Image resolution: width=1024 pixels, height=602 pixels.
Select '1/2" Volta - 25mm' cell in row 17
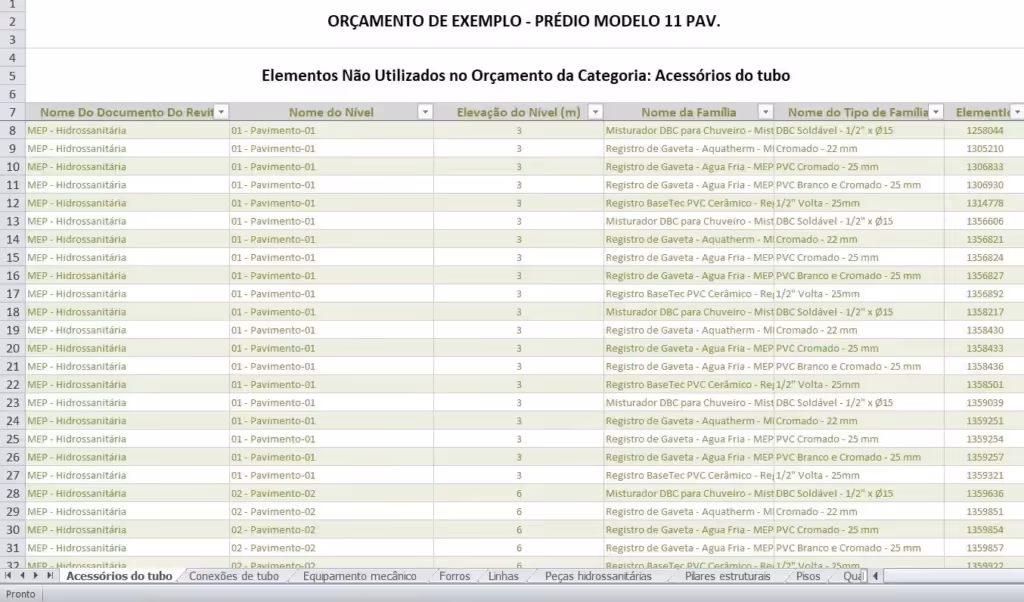click(859, 294)
